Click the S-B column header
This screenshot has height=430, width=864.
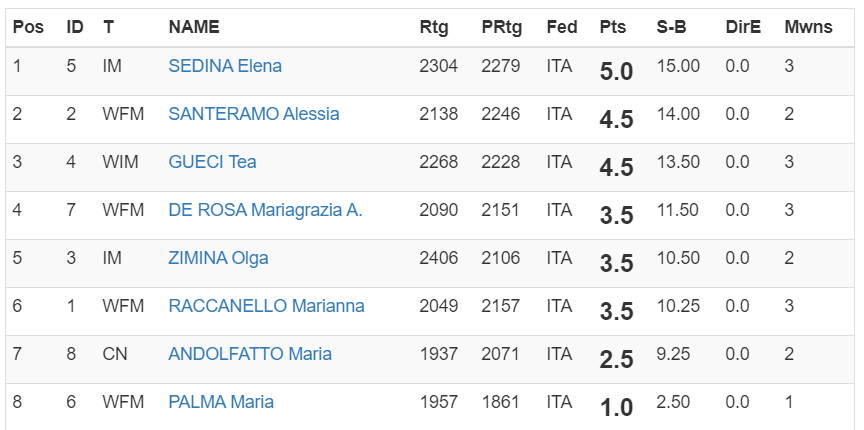pos(671,27)
